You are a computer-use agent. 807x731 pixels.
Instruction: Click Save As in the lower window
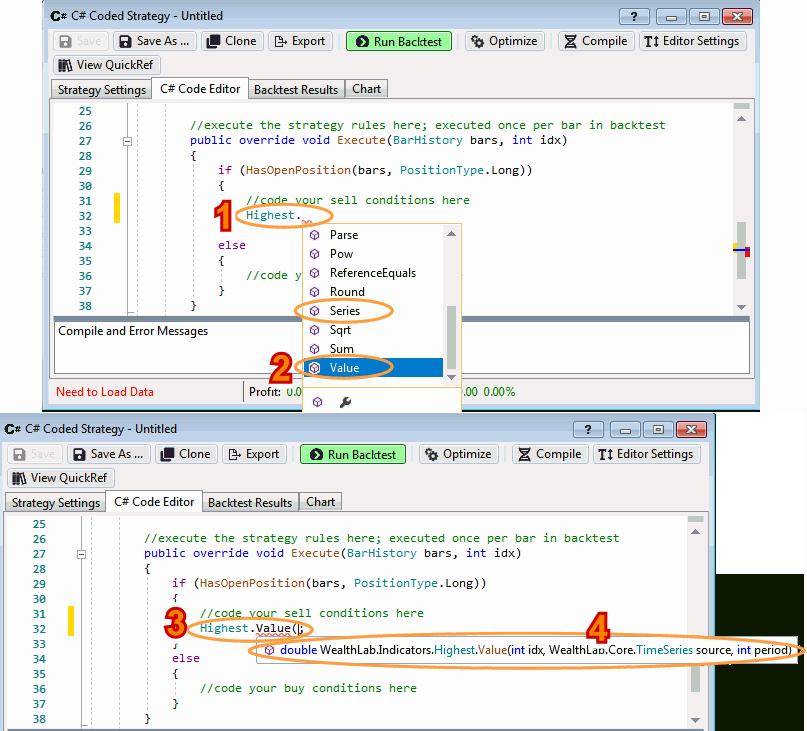coord(108,454)
